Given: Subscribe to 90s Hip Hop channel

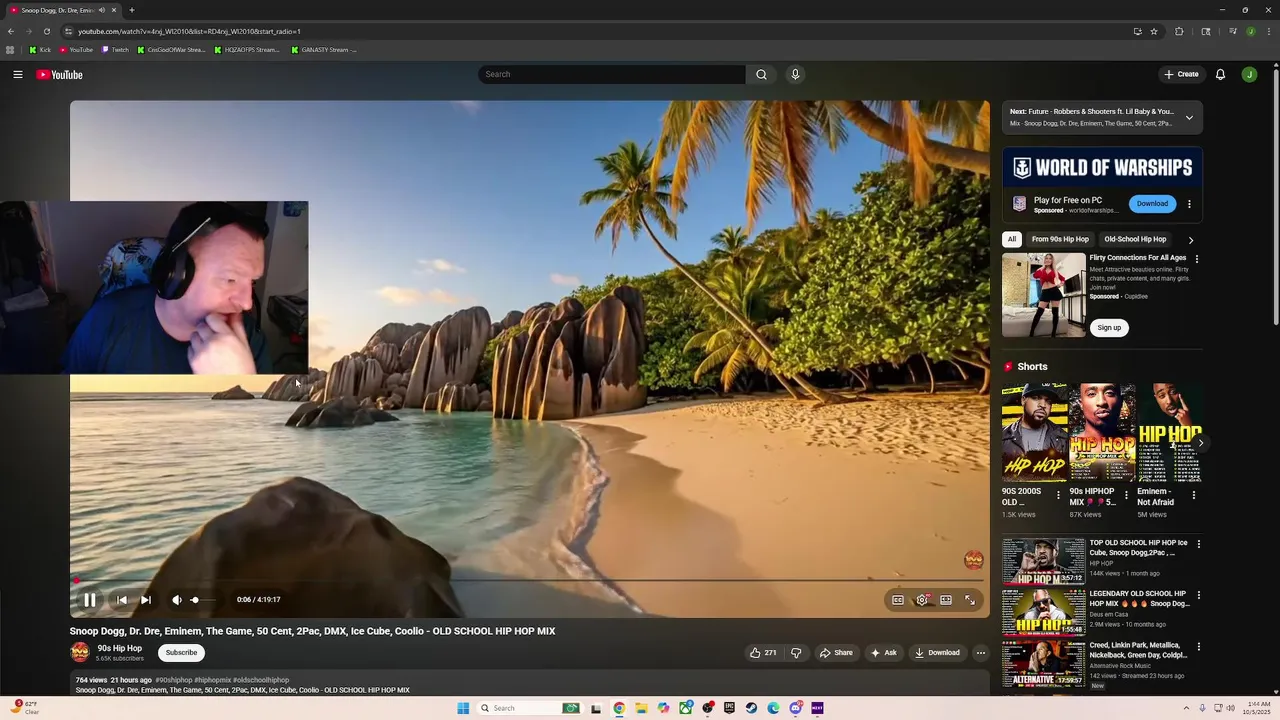Looking at the screenshot, I should coord(181,653).
